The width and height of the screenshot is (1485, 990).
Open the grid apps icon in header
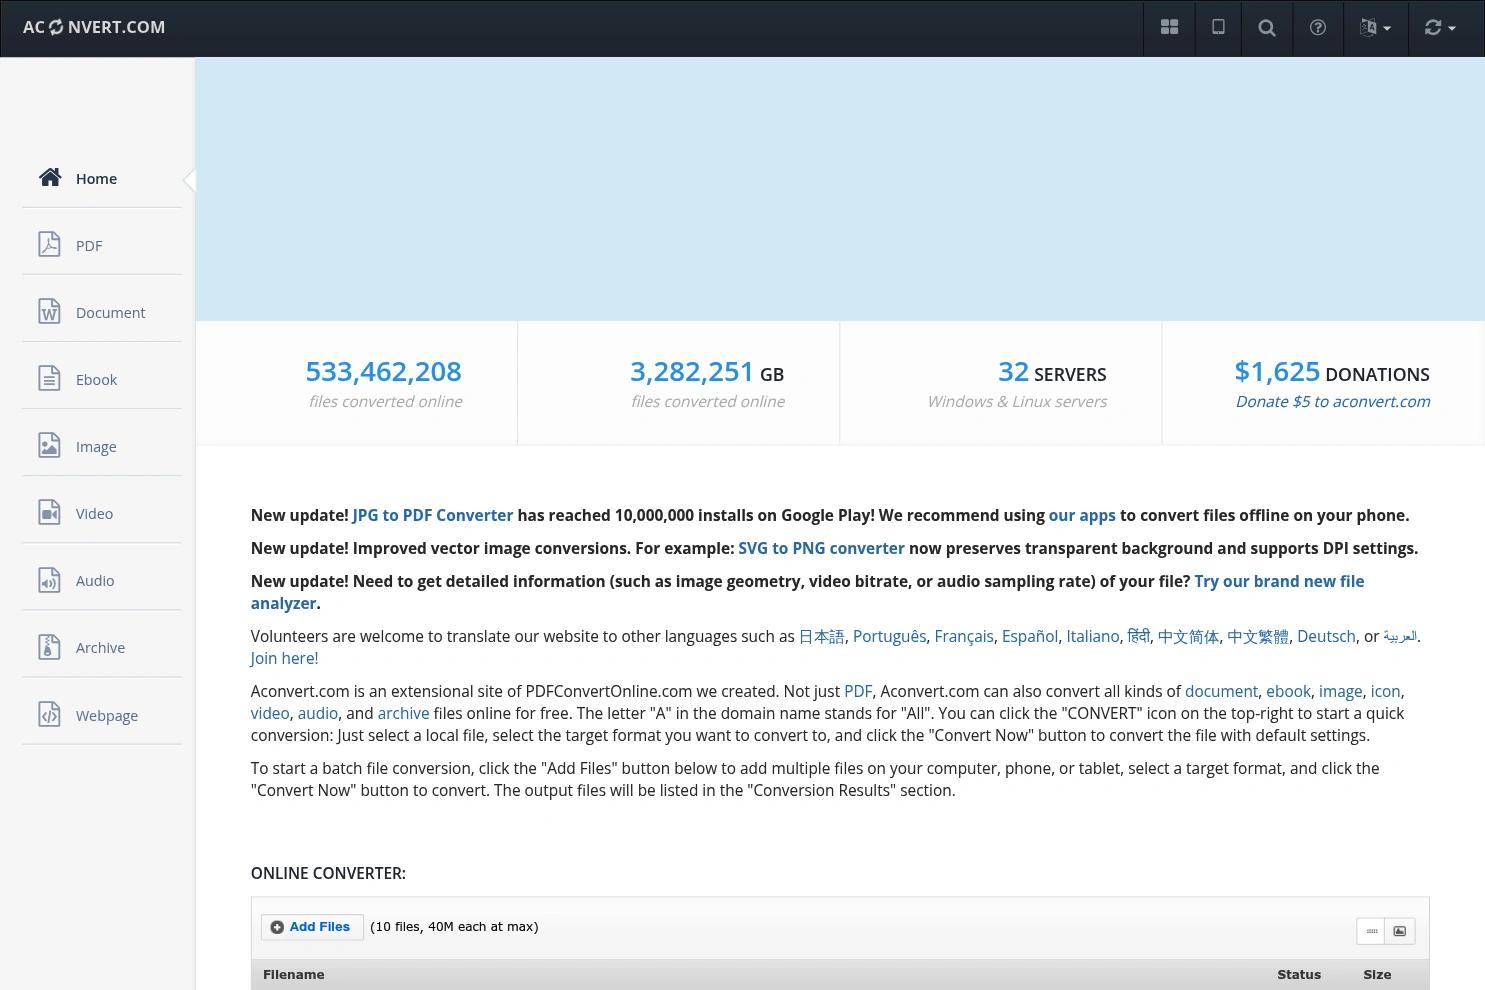(x=1169, y=28)
